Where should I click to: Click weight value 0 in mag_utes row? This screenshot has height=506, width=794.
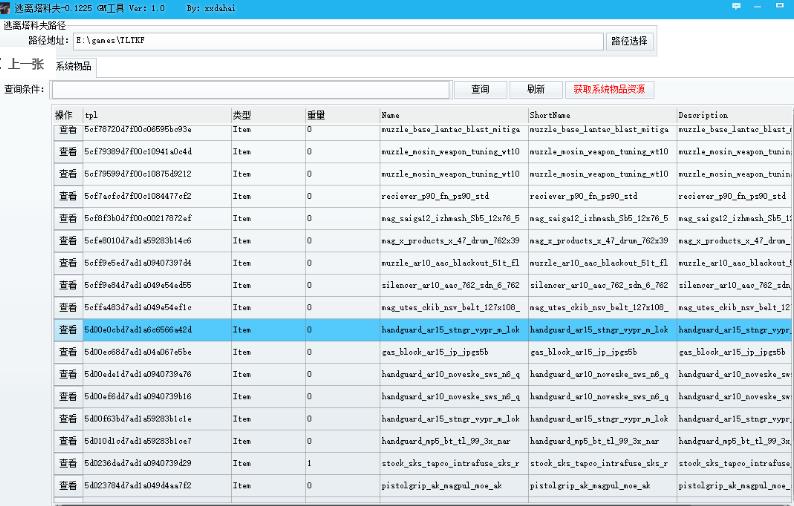coord(342,307)
